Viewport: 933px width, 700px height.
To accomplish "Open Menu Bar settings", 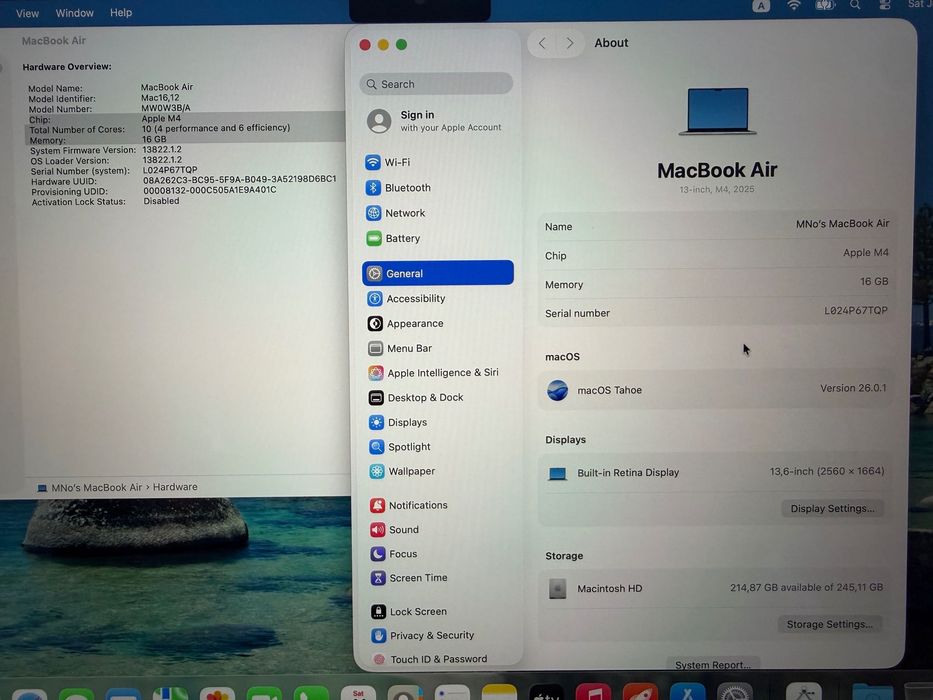I will tap(400, 348).
